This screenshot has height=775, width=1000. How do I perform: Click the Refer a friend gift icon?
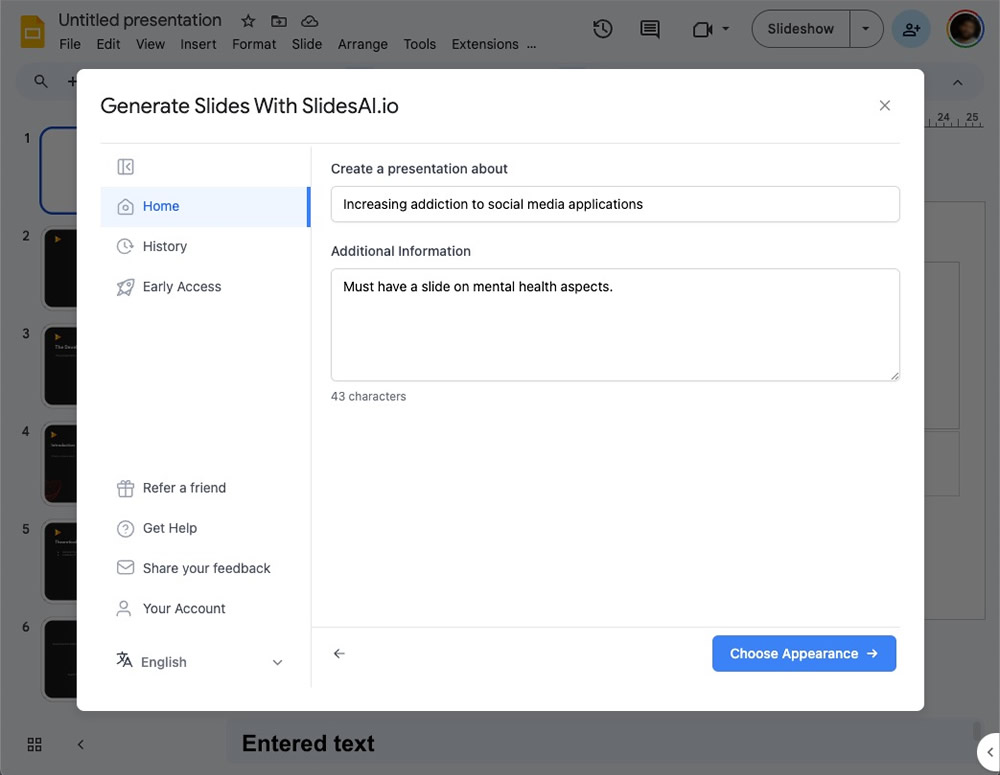(x=126, y=489)
